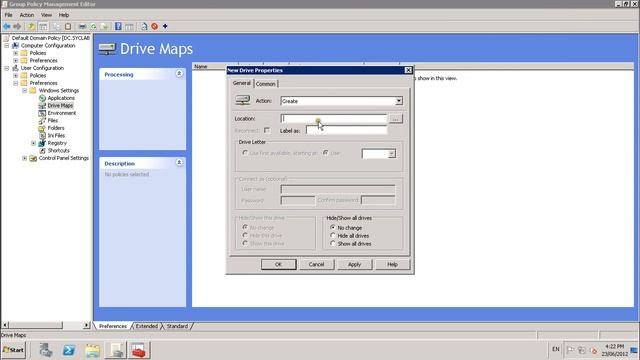Click the Cancel button

(x=316, y=264)
